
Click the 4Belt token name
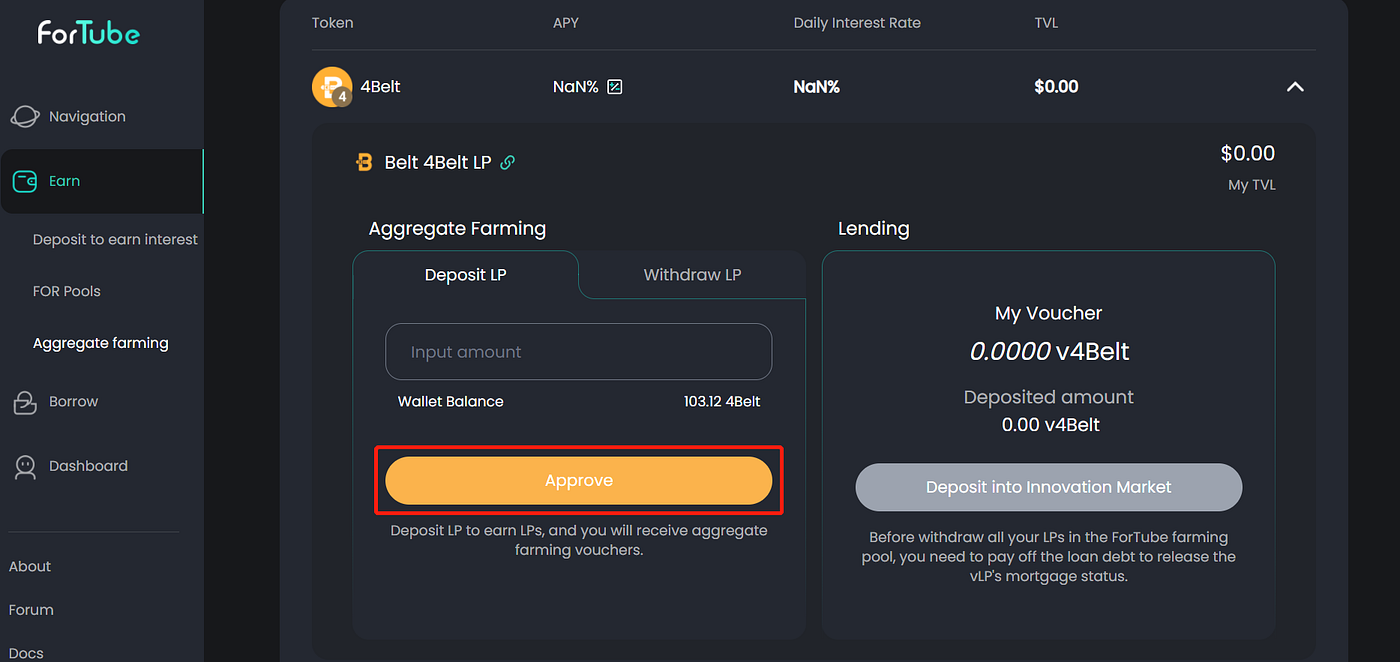point(381,87)
